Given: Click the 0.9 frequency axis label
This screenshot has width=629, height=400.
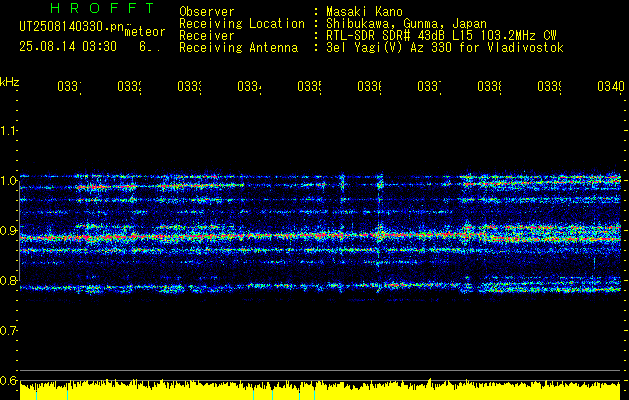Looking at the screenshot, I should click(x=8, y=230).
